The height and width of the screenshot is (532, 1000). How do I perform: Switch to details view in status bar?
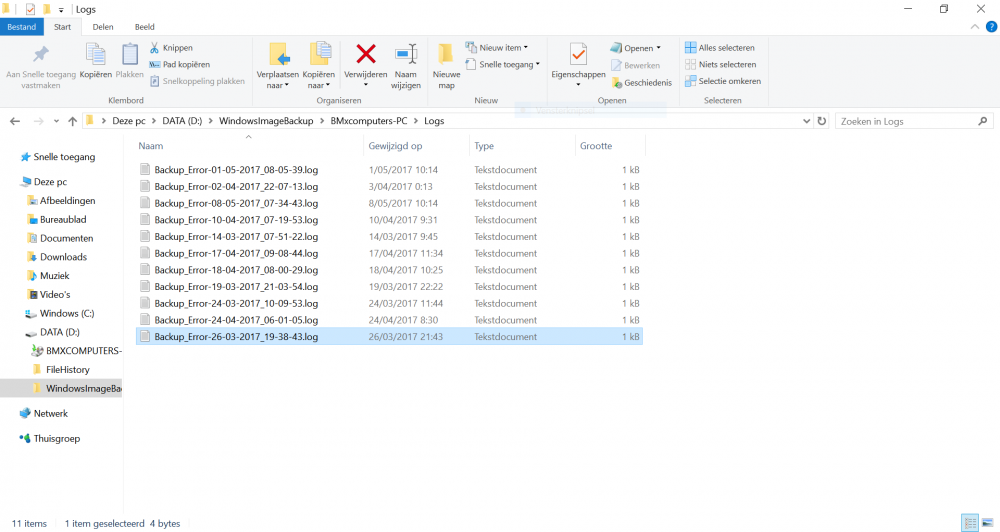pos(969,523)
